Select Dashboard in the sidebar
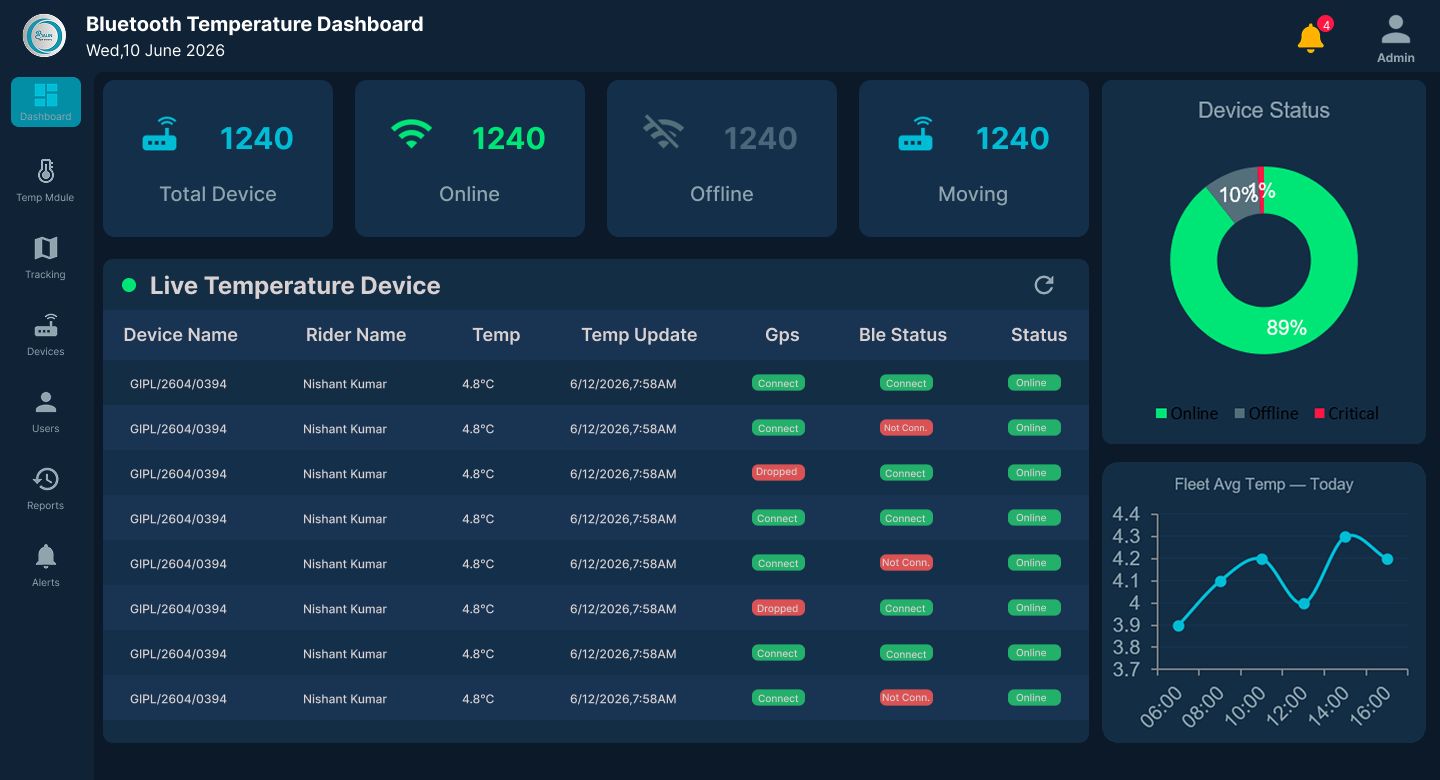Viewport: 1440px width, 780px height. (x=46, y=102)
